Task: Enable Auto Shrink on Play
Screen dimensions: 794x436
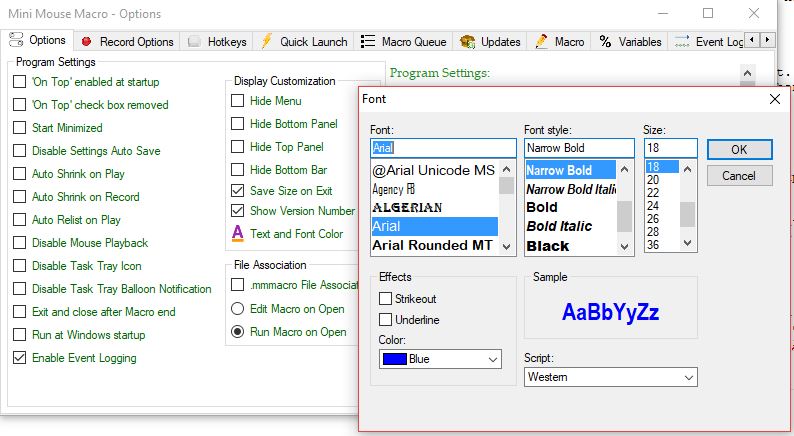Action: (x=19, y=174)
